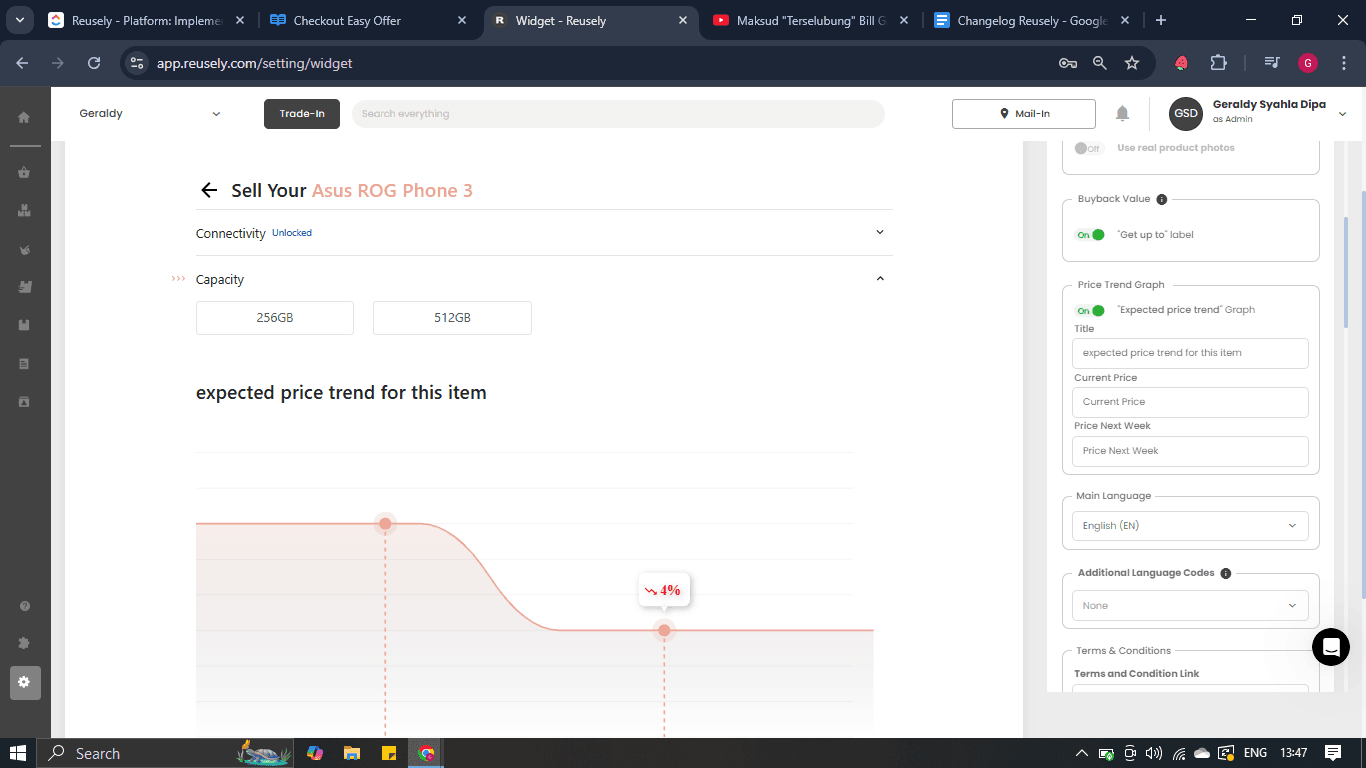Image resolution: width=1366 pixels, height=768 pixels.
Task: Switch to the Reusely - Platform tab
Action: (147, 20)
